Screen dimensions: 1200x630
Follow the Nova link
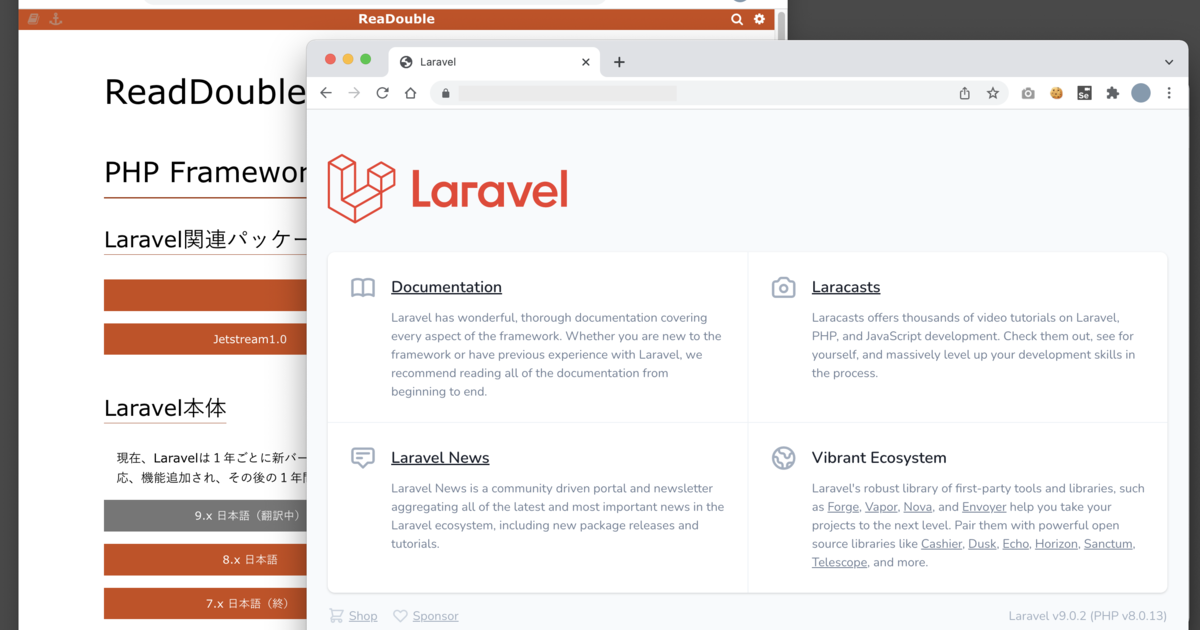click(x=918, y=507)
